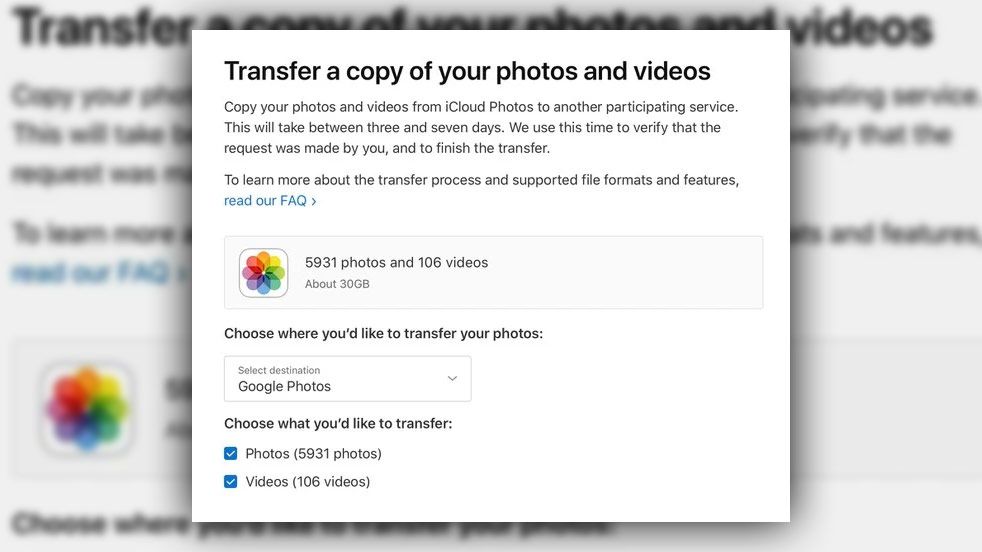
Task: Click the Select destination field label
Action: pos(279,370)
